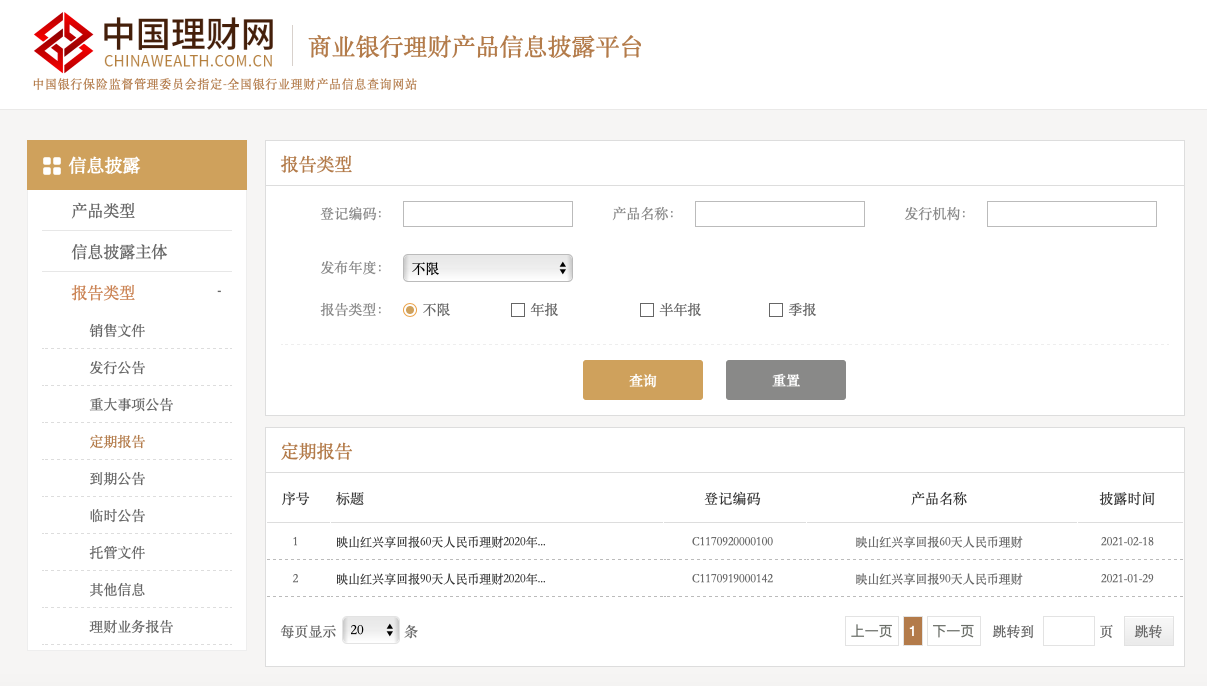Click the 跳转 jump button
This screenshot has width=1207, height=686.
1147,630
